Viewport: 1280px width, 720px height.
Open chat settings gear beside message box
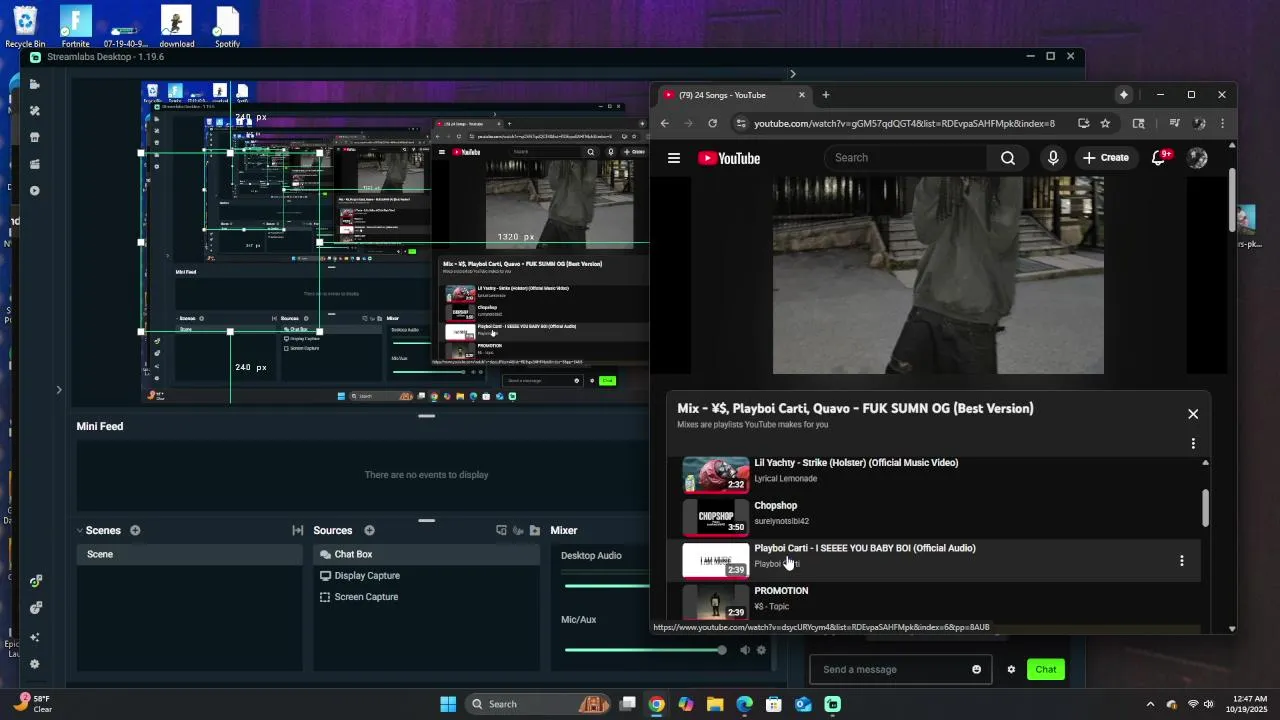(x=1011, y=670)
